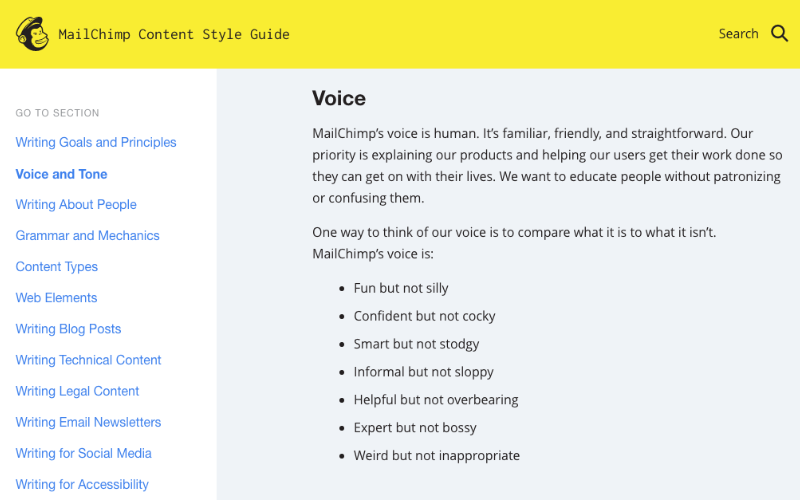Viewport: 800px width, 500px height.
Task: Select the Voice and Tone section
Action: click(61, 174)
